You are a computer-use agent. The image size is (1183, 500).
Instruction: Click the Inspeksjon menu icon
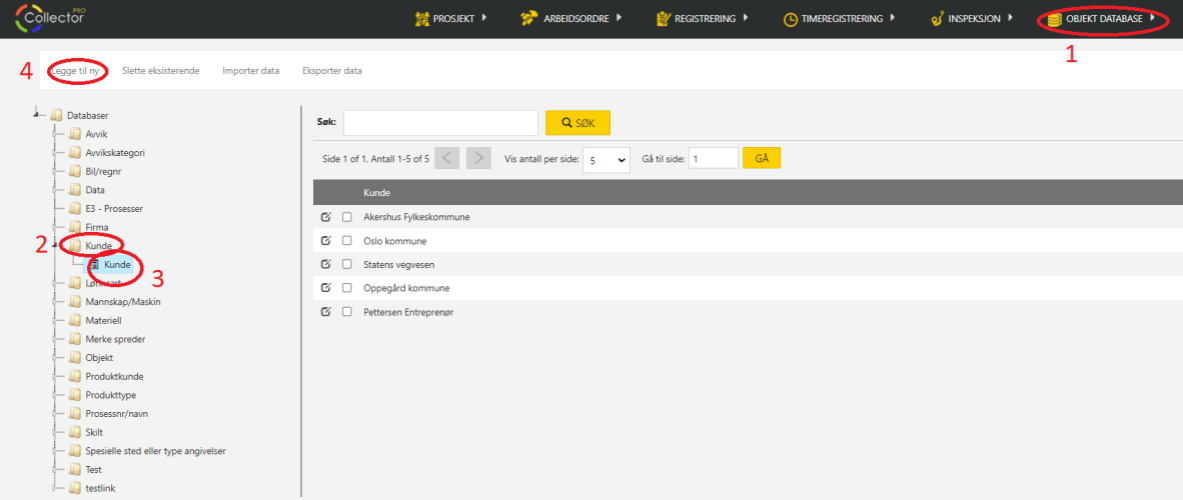click(x=938, y=19)
